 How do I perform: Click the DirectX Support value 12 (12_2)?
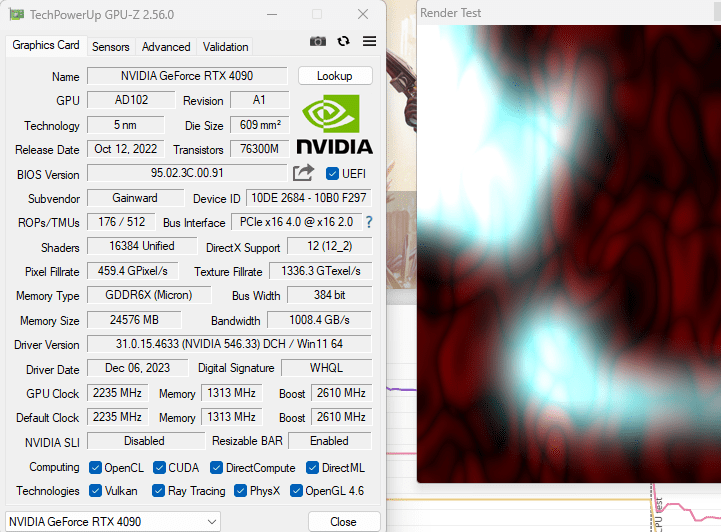[329, 246]
